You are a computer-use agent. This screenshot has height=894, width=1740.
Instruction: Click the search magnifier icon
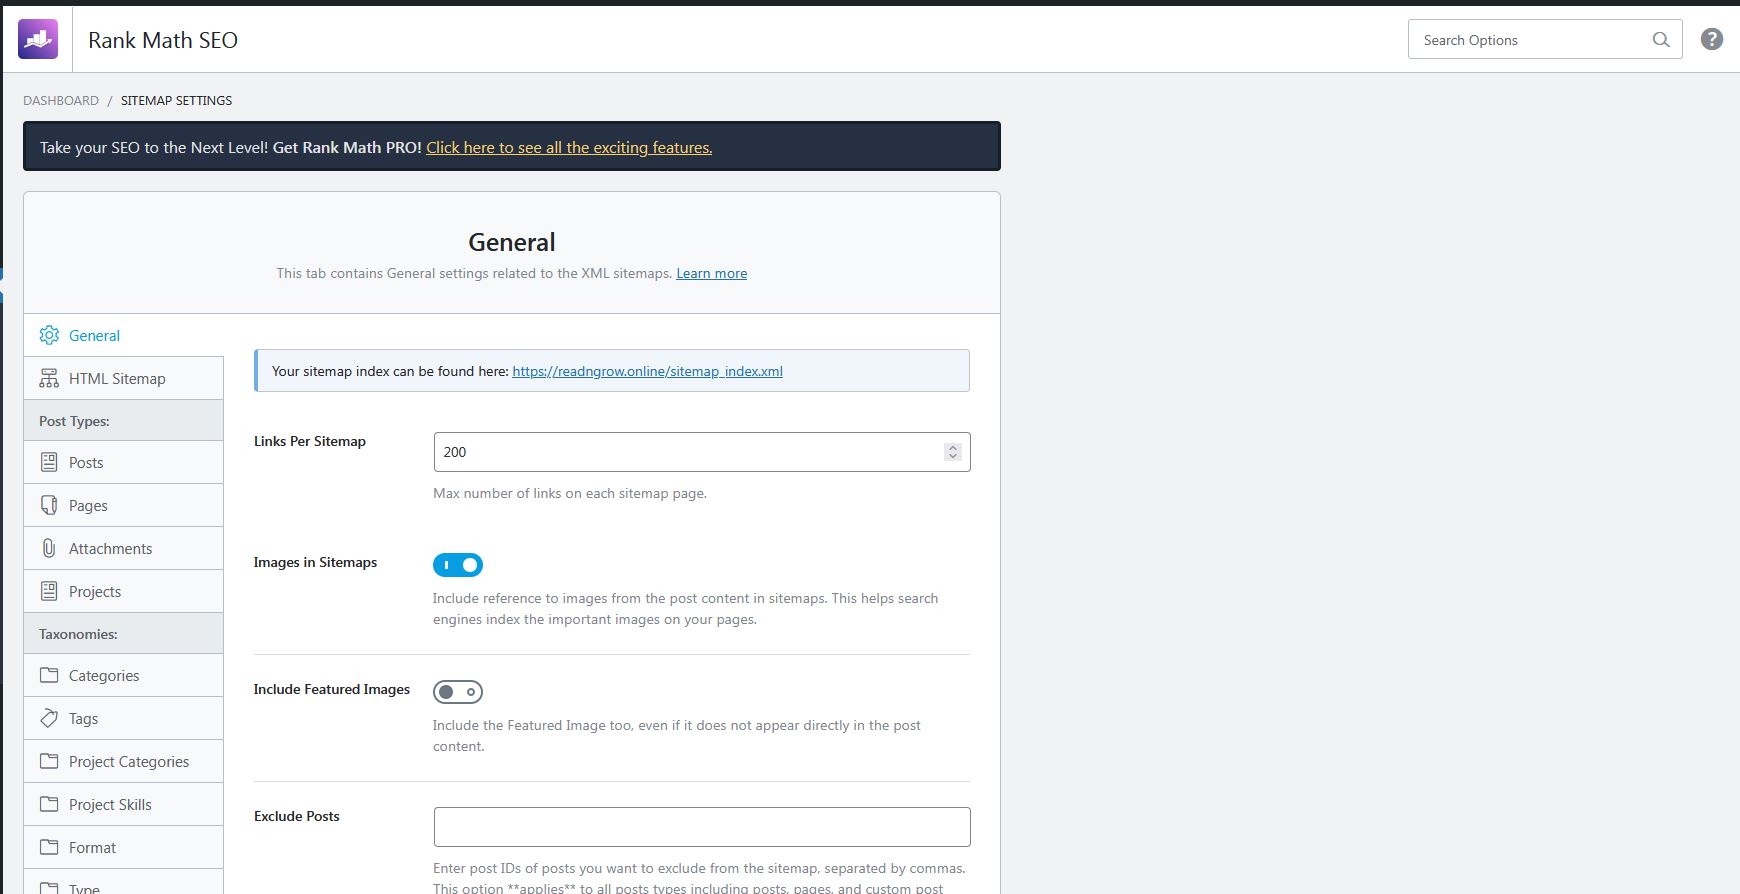coord(1661,40)
